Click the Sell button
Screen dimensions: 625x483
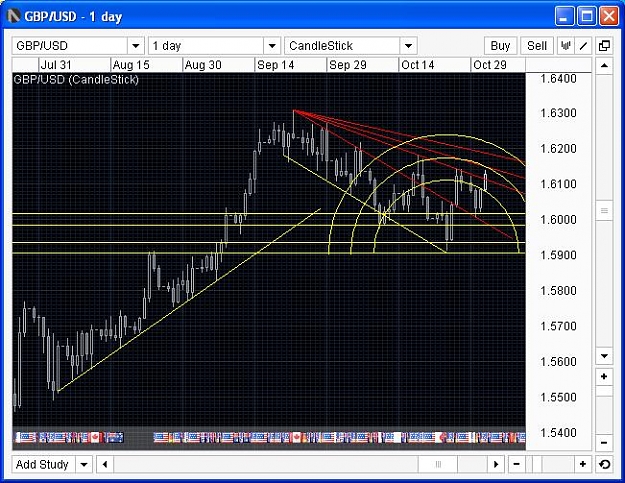(x=537, y=46)
